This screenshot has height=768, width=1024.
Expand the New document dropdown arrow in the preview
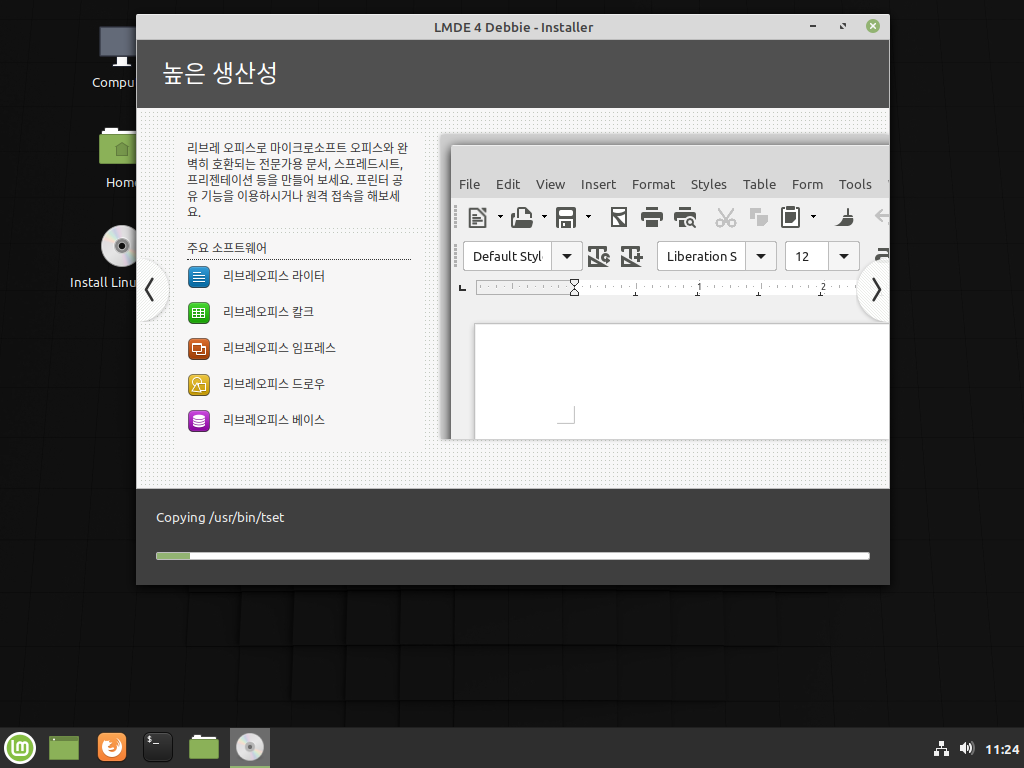pyautogui.click(x=500, y=217)
